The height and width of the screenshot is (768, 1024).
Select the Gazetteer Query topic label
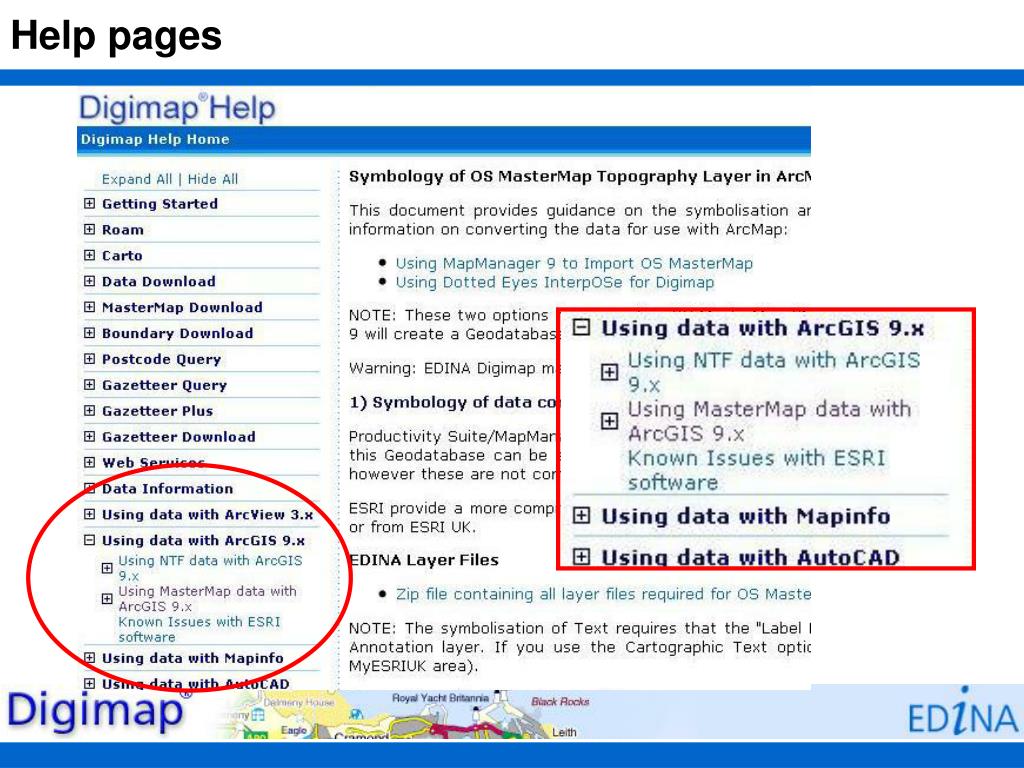(165, 385)
